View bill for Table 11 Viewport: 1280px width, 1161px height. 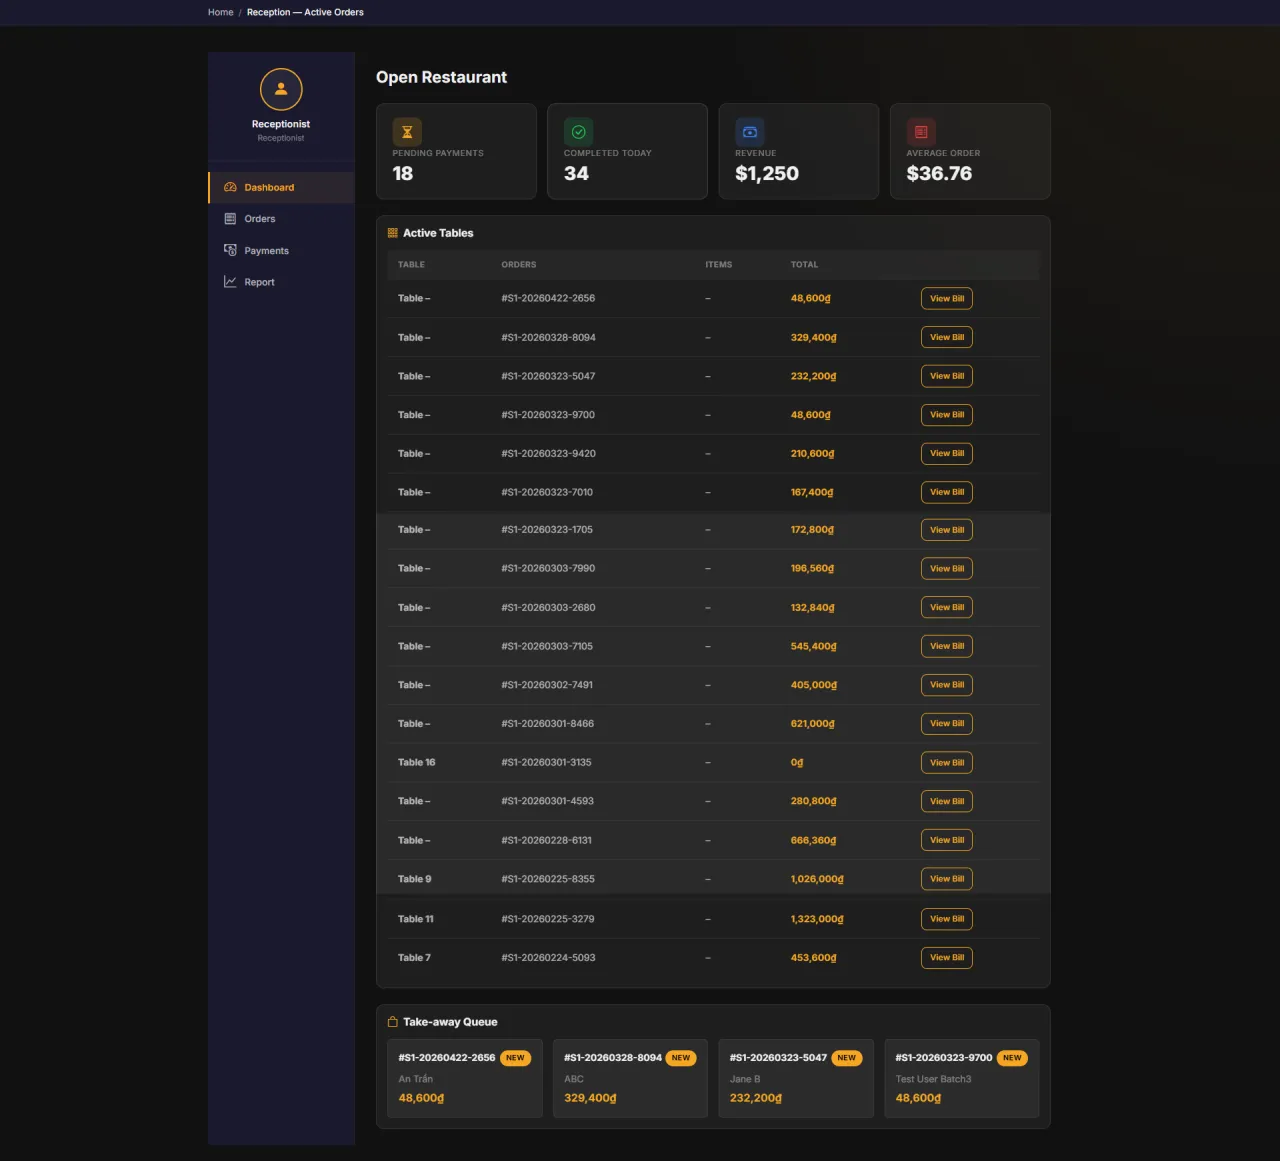tap(946, 919)
